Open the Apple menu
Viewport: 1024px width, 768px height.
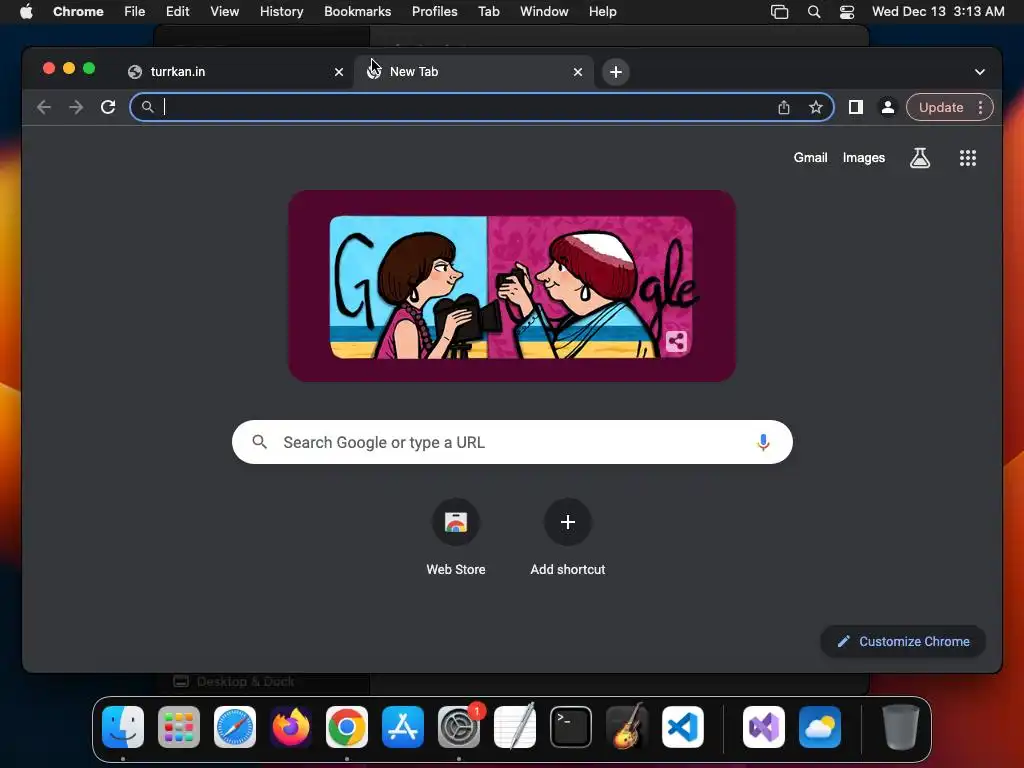26,12
